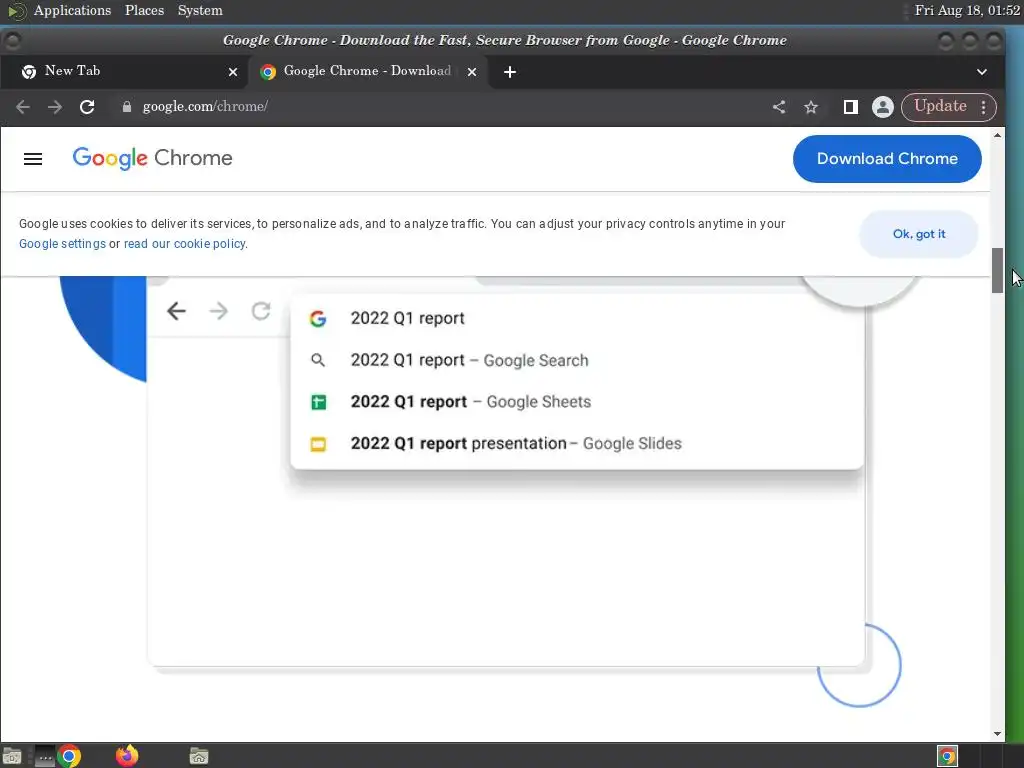Open the Google settings link
The height and width of the screenshot is (768, 1024).
pos(62,244)
